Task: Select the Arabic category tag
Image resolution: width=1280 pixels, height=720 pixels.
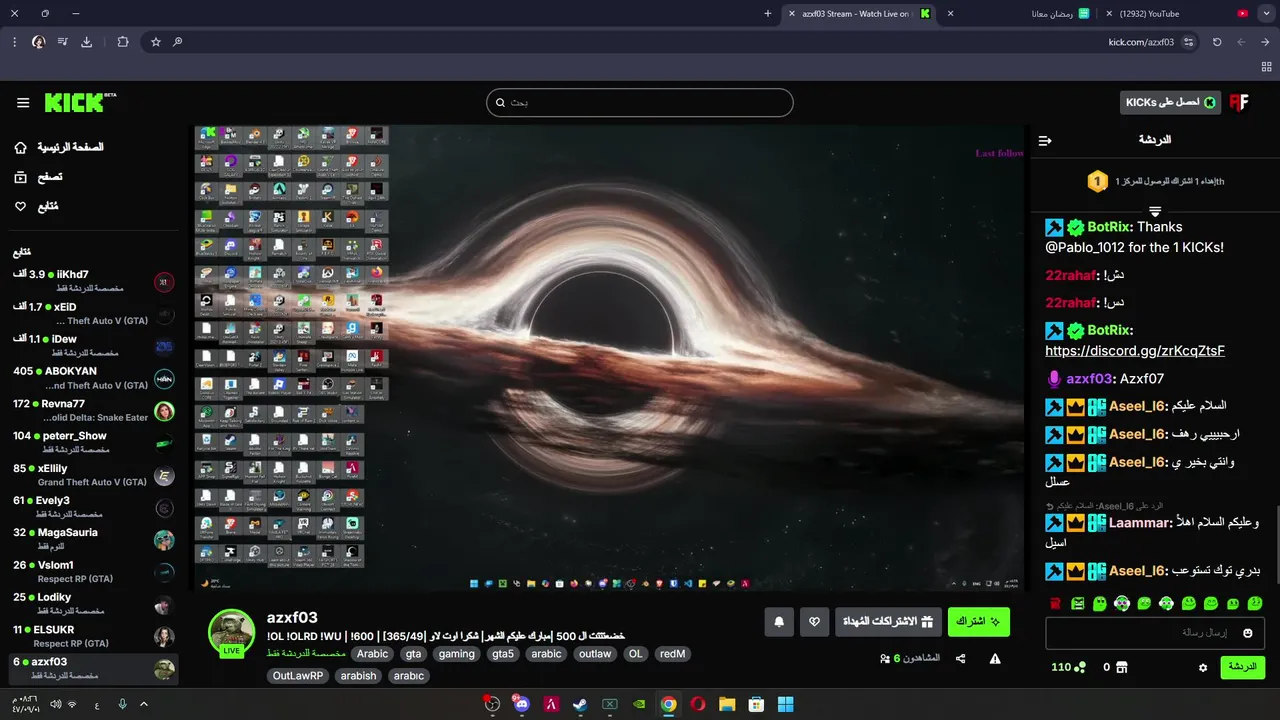Action: [x=372, y=654]
